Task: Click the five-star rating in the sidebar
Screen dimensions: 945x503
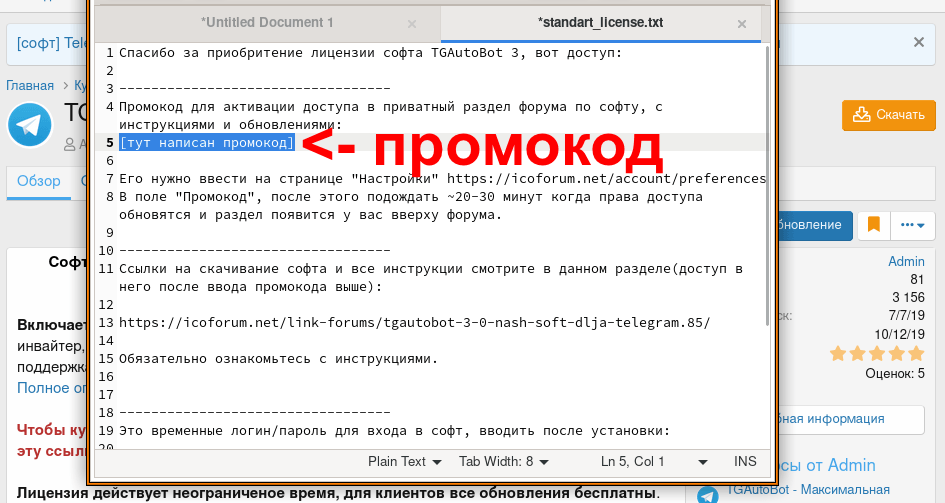Action: tap(877, 353)
